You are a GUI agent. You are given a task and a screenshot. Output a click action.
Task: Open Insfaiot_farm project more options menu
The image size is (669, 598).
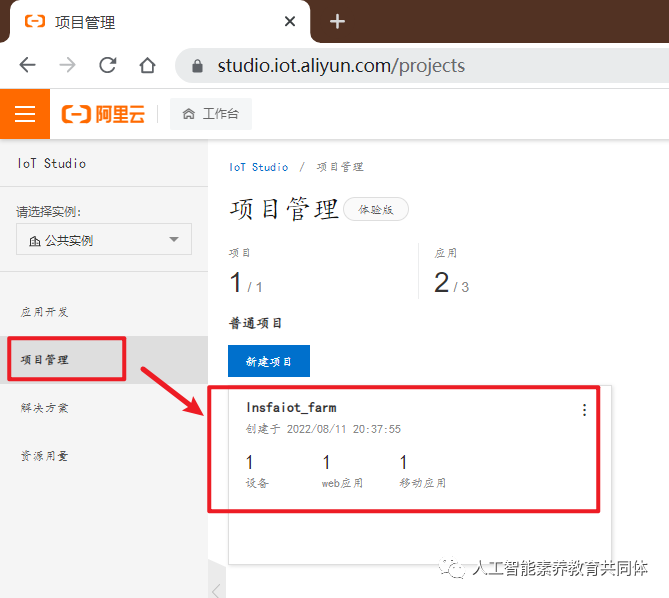(584, 410)
